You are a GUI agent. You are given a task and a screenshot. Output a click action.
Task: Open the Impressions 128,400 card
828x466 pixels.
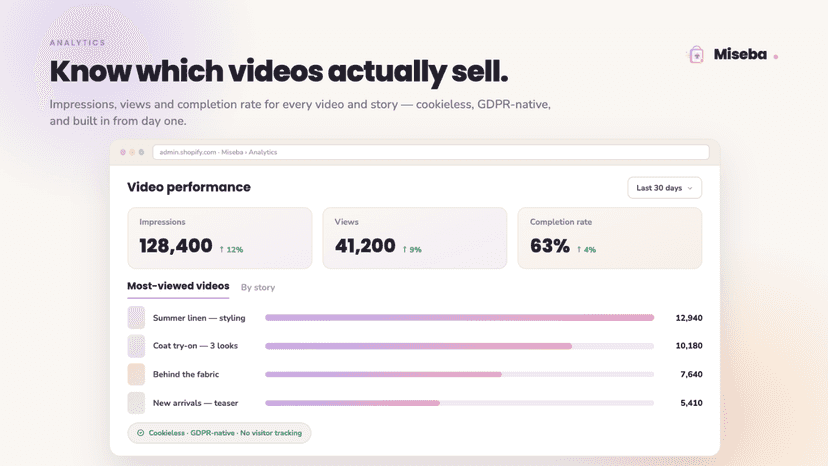click(220, 238)
